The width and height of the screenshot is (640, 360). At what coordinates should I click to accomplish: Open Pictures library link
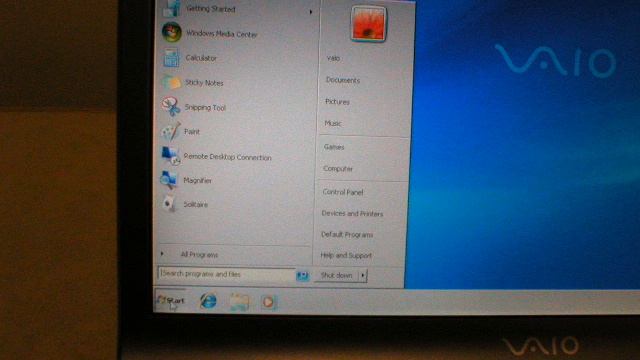point(337,102)
